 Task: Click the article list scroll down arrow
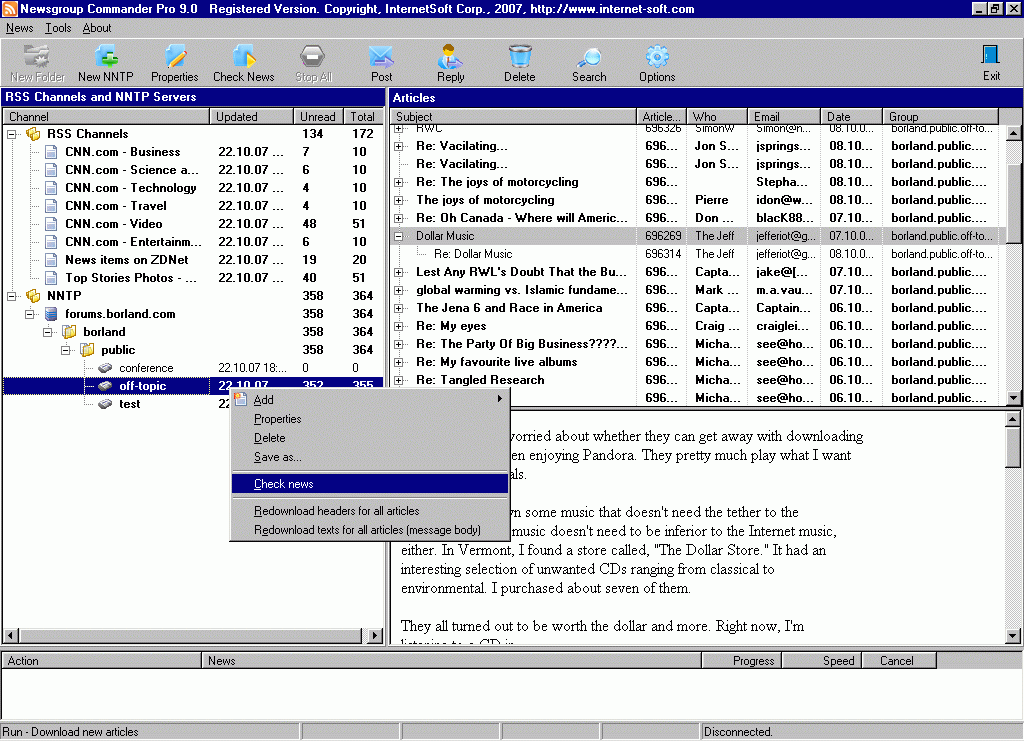click(1013, 398)
